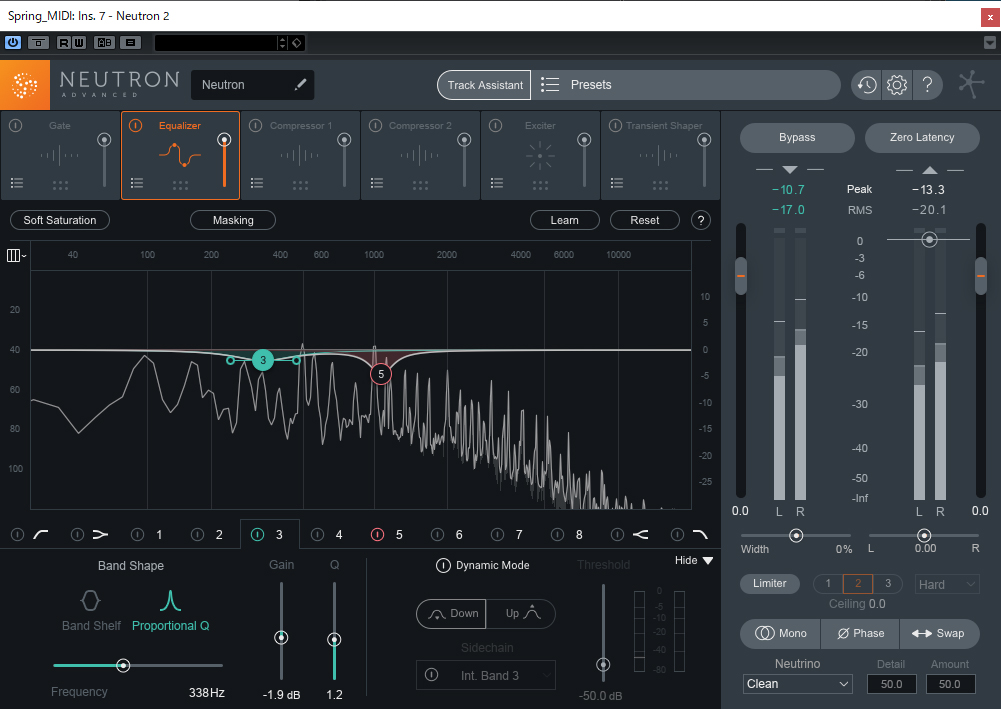Screen dimensions: 1001x709
Task: Click the Masking button
Action: (x=233, y=220)
